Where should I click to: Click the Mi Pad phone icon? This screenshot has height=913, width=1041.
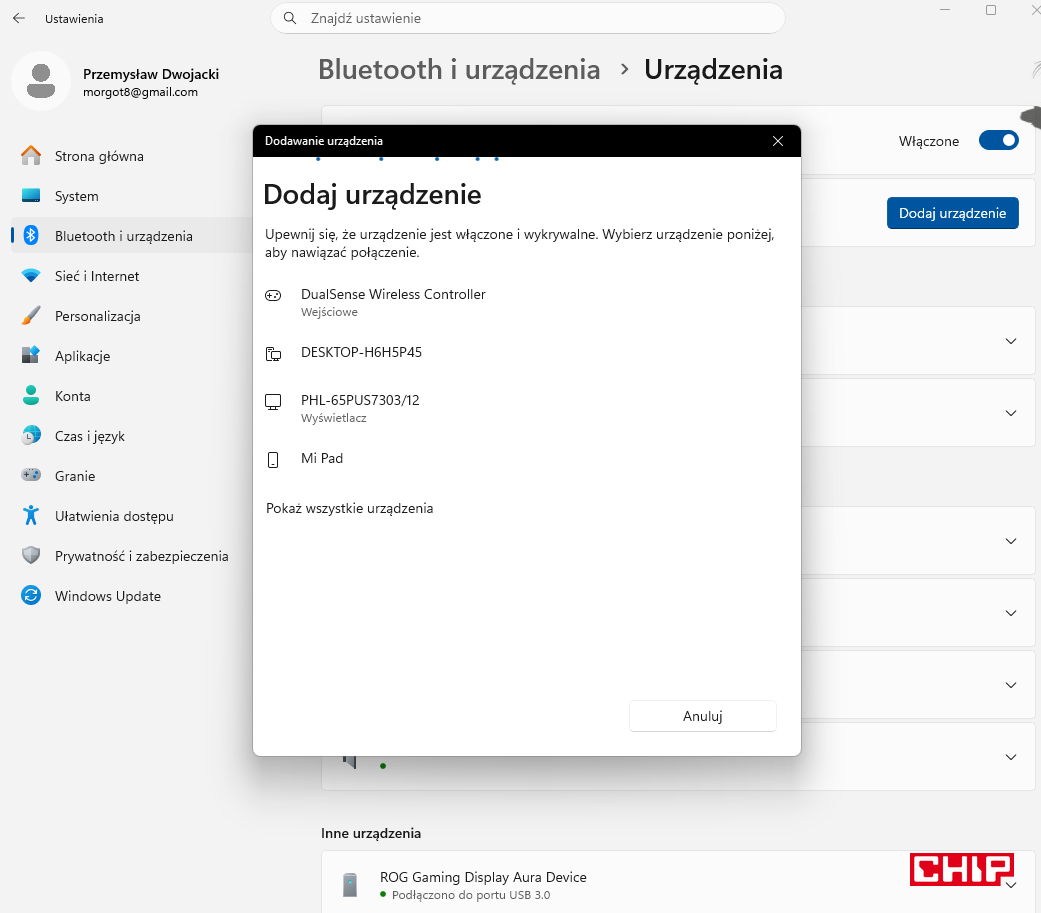[274, 459]
